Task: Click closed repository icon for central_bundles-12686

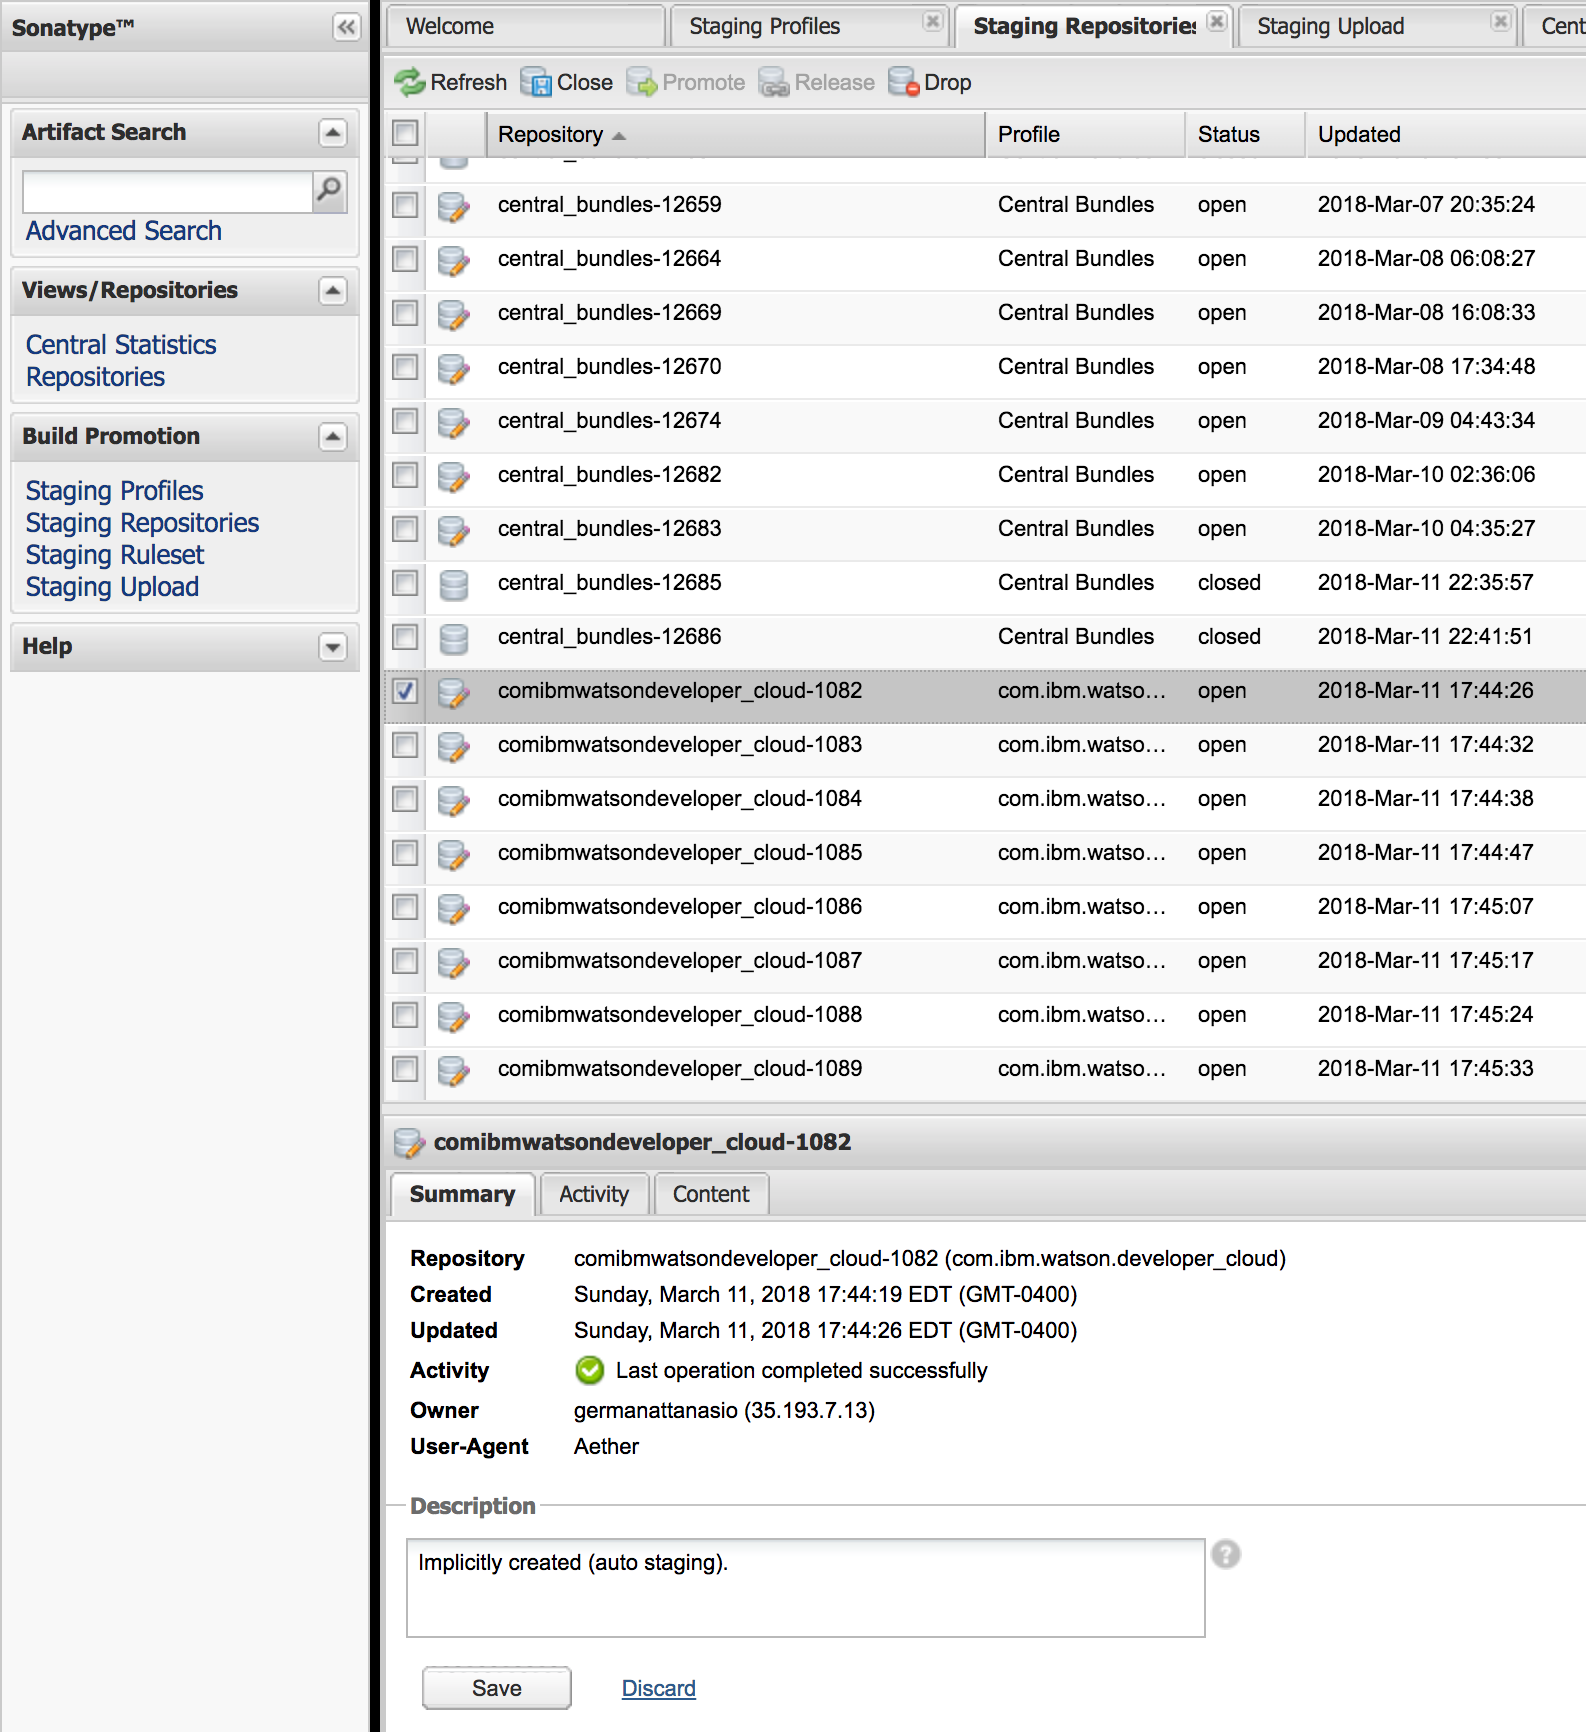Action: pos(454,638)
